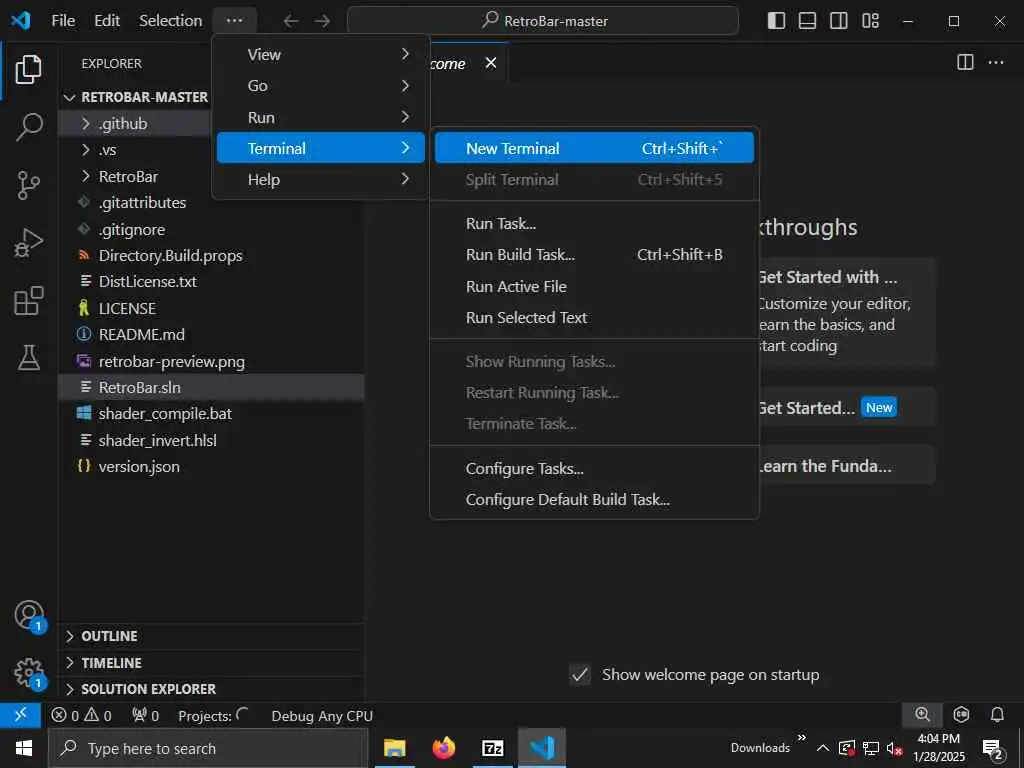Click the VS Code logo icon

click(x=21, y=20)
